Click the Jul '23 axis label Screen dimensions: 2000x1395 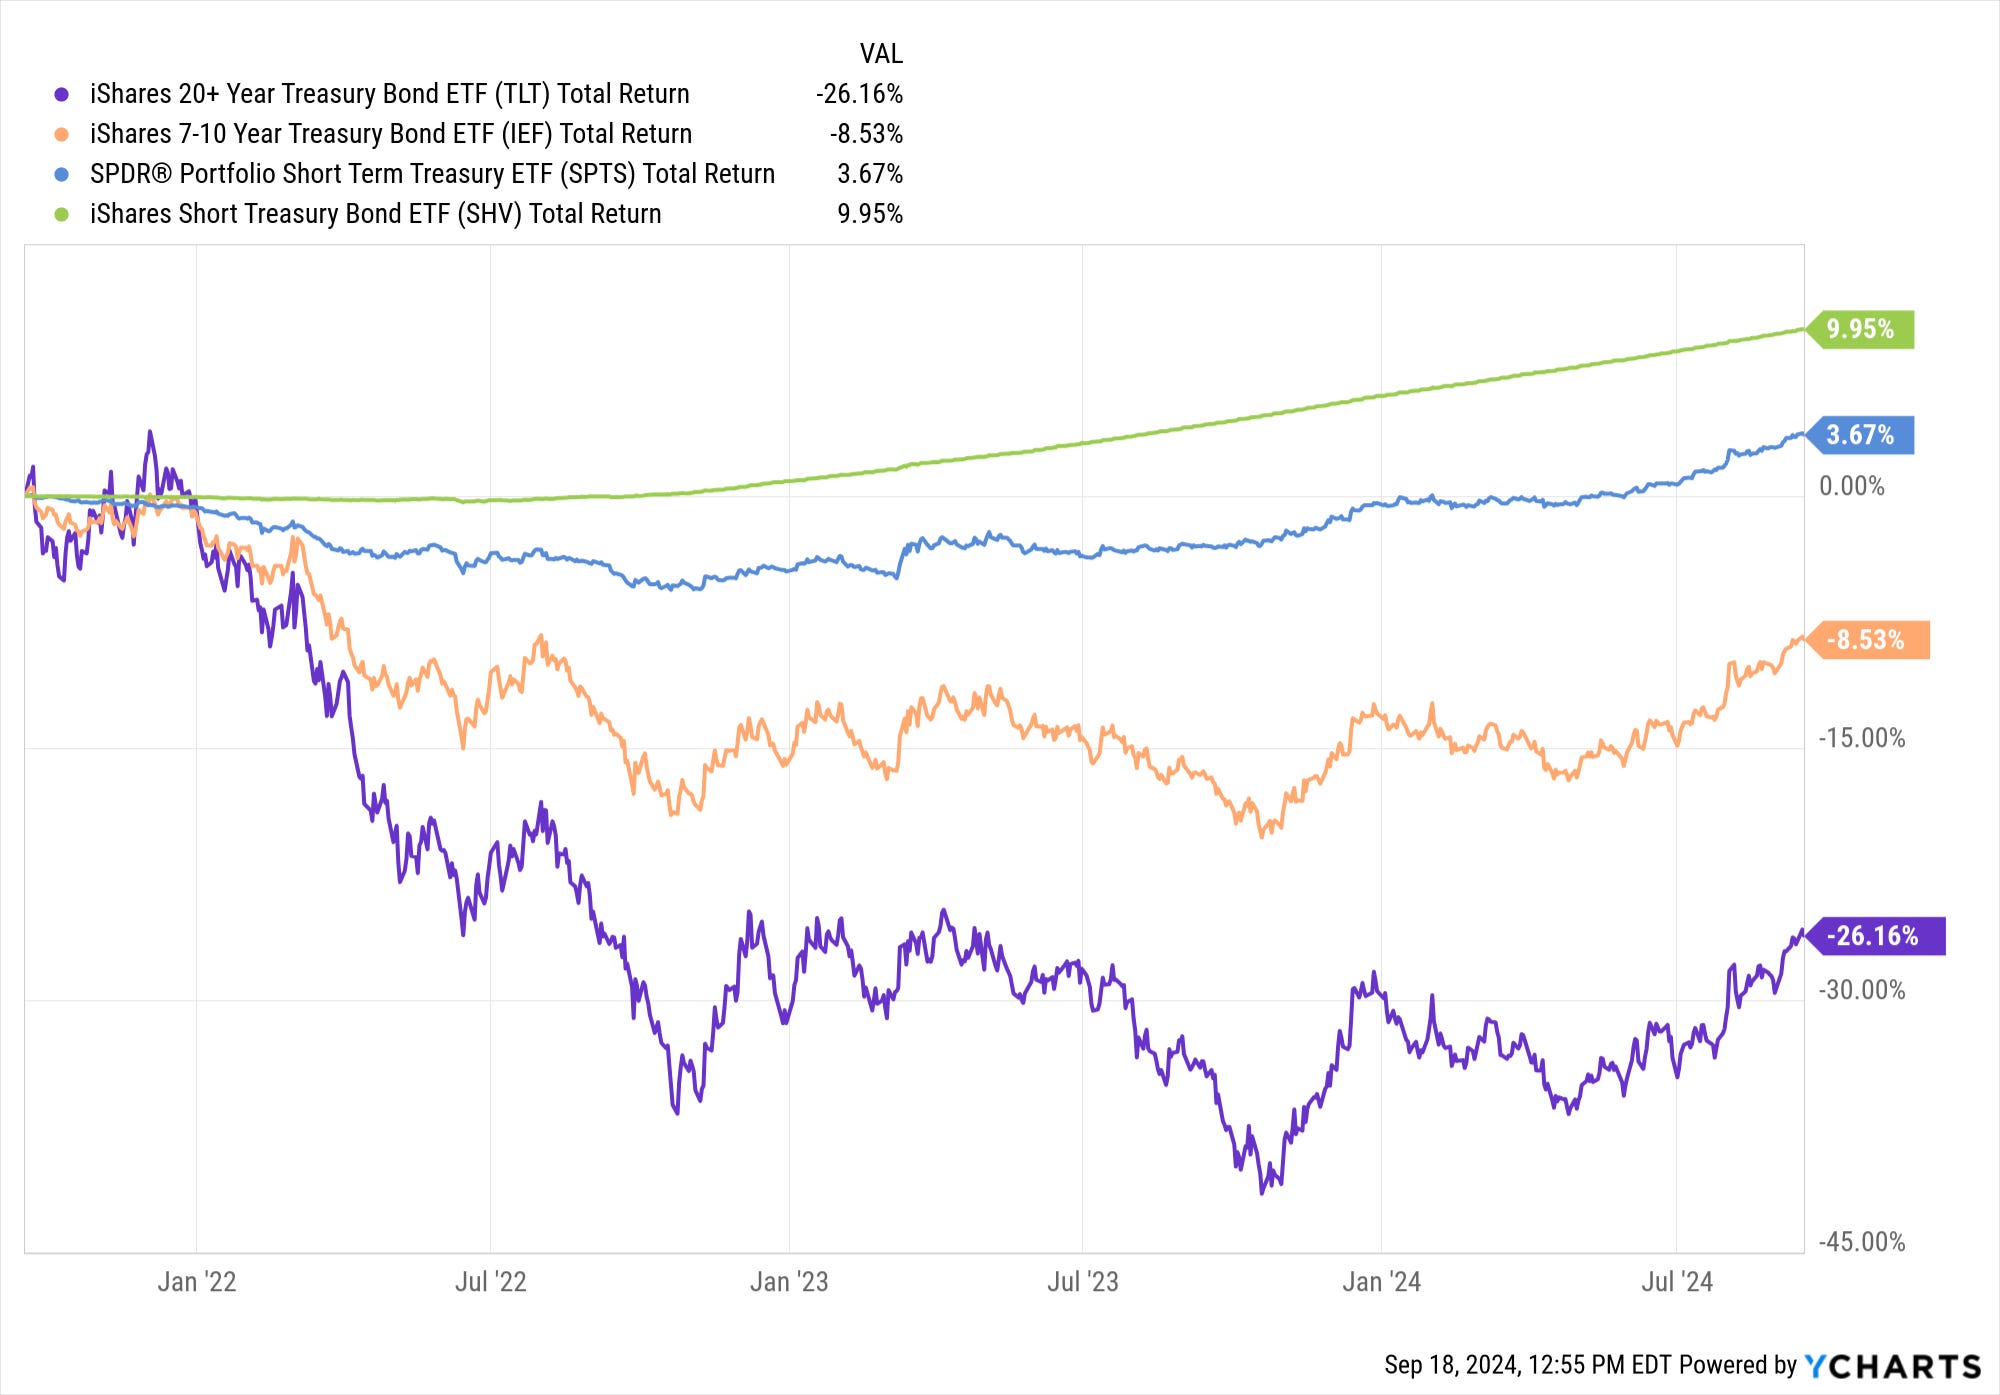click(x=1083, y=1282)
